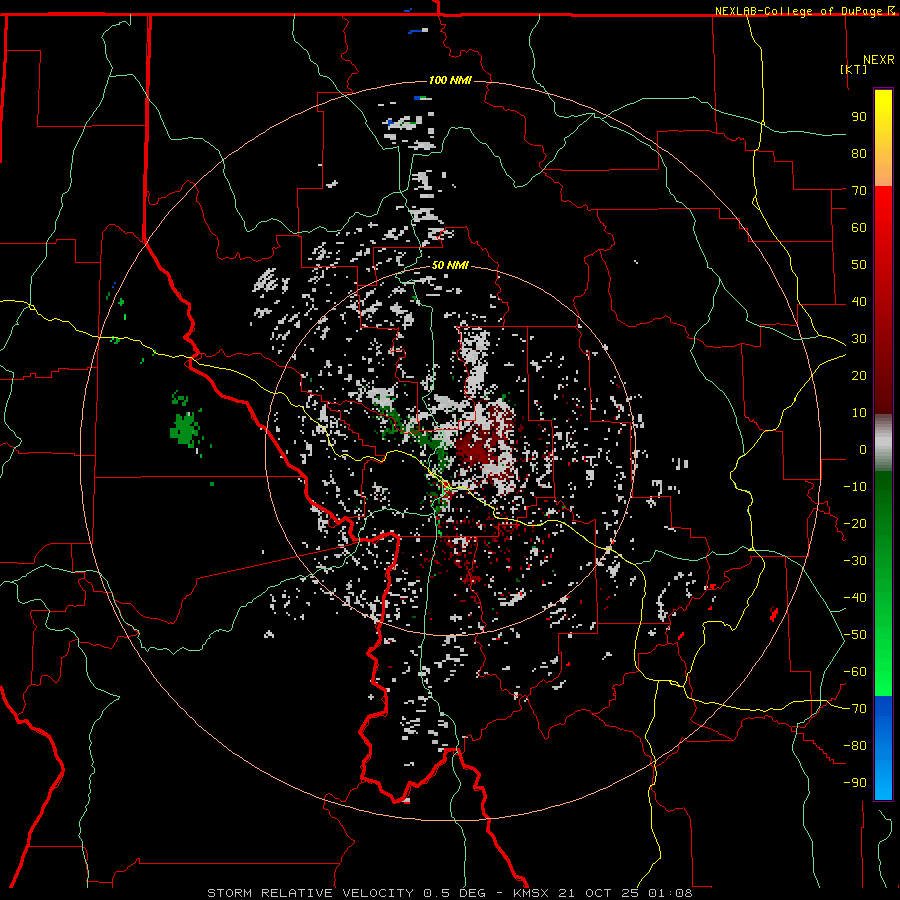Click the NEXLAB-College of DuPage credit text
This screenshot has width=900, height=900.
pyautogui.click(x=800, y=11)
